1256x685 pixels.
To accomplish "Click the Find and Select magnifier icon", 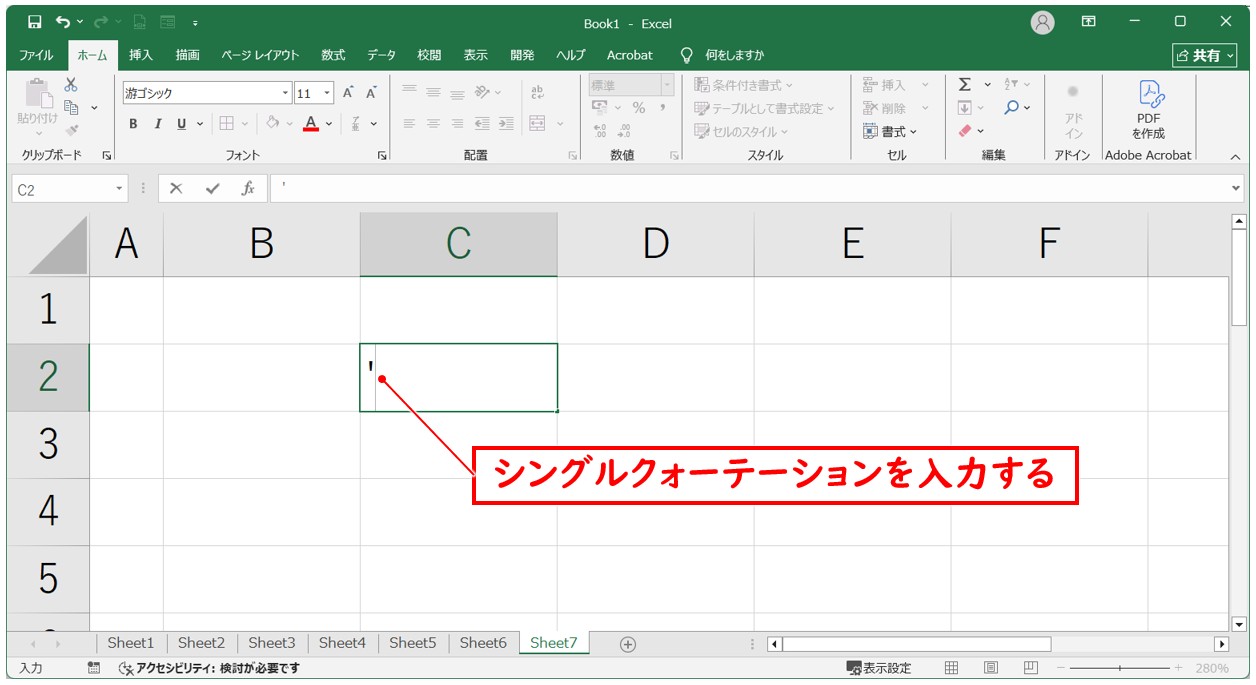I will coord(1012,108).
